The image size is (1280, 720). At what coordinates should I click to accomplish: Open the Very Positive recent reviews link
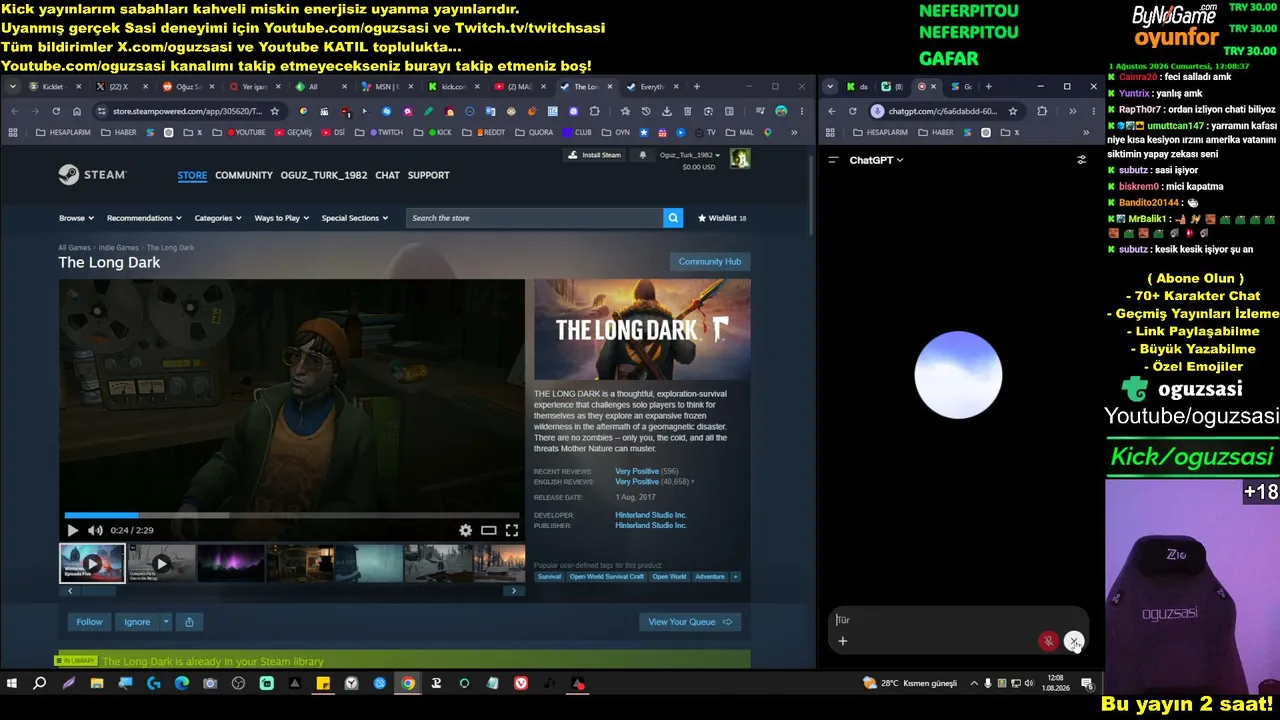tap(637, 471)
